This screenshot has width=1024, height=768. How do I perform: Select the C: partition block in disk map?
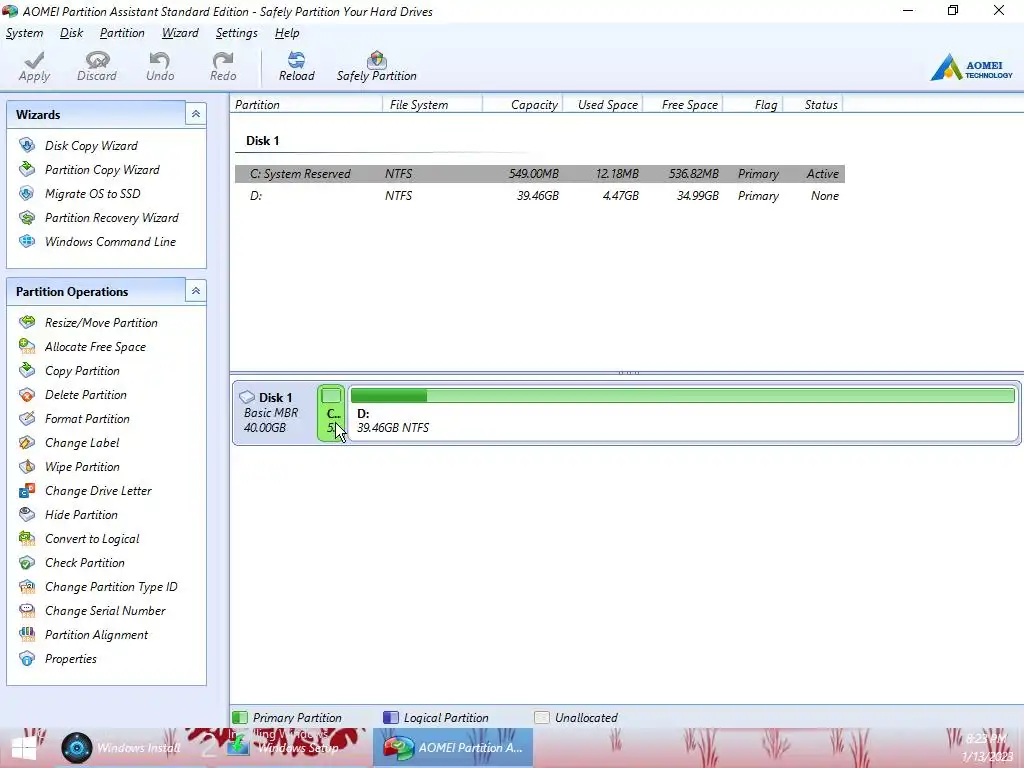pyautogui.click(x=331, y=413)
